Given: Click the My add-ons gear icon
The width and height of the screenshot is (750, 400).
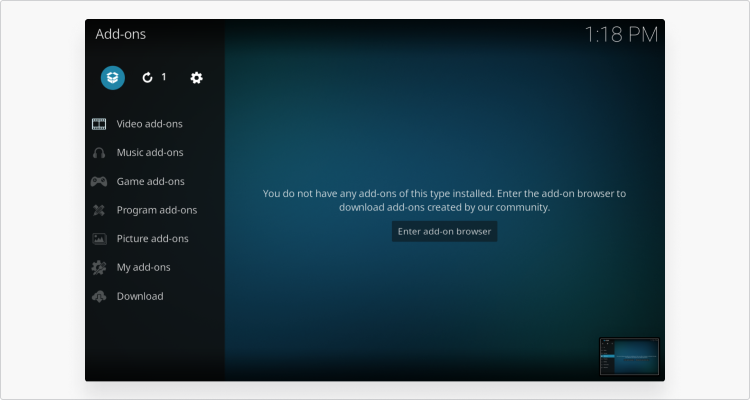Looking at the screenshot, I should [99, 267].
